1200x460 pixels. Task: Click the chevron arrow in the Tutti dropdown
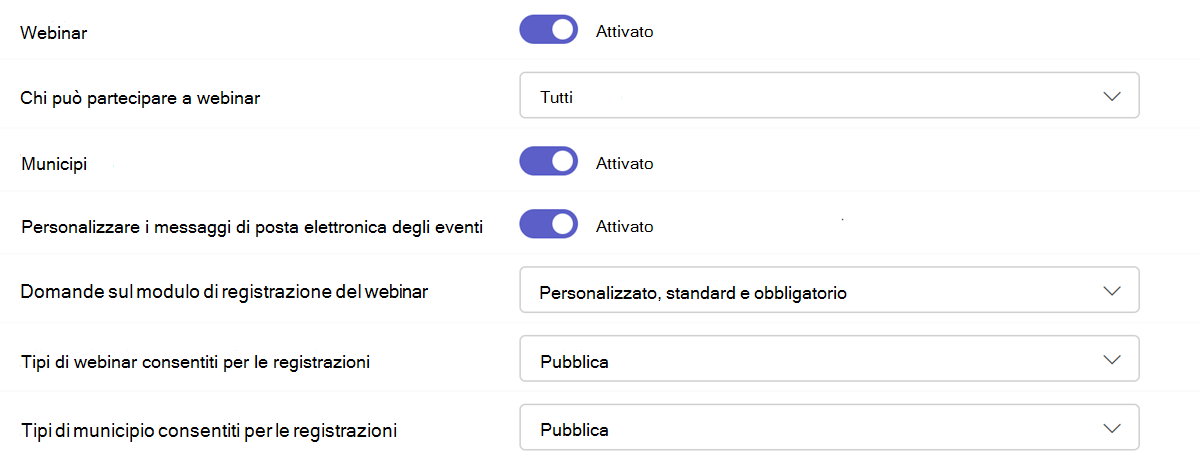[1111, 96]
